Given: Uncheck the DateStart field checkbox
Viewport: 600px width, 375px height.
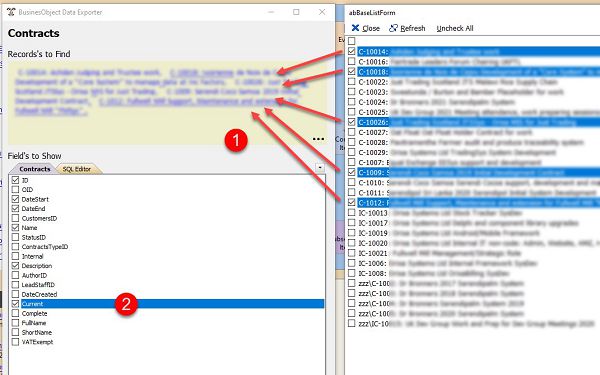Looking at the screenshot, I should (15, 199).
